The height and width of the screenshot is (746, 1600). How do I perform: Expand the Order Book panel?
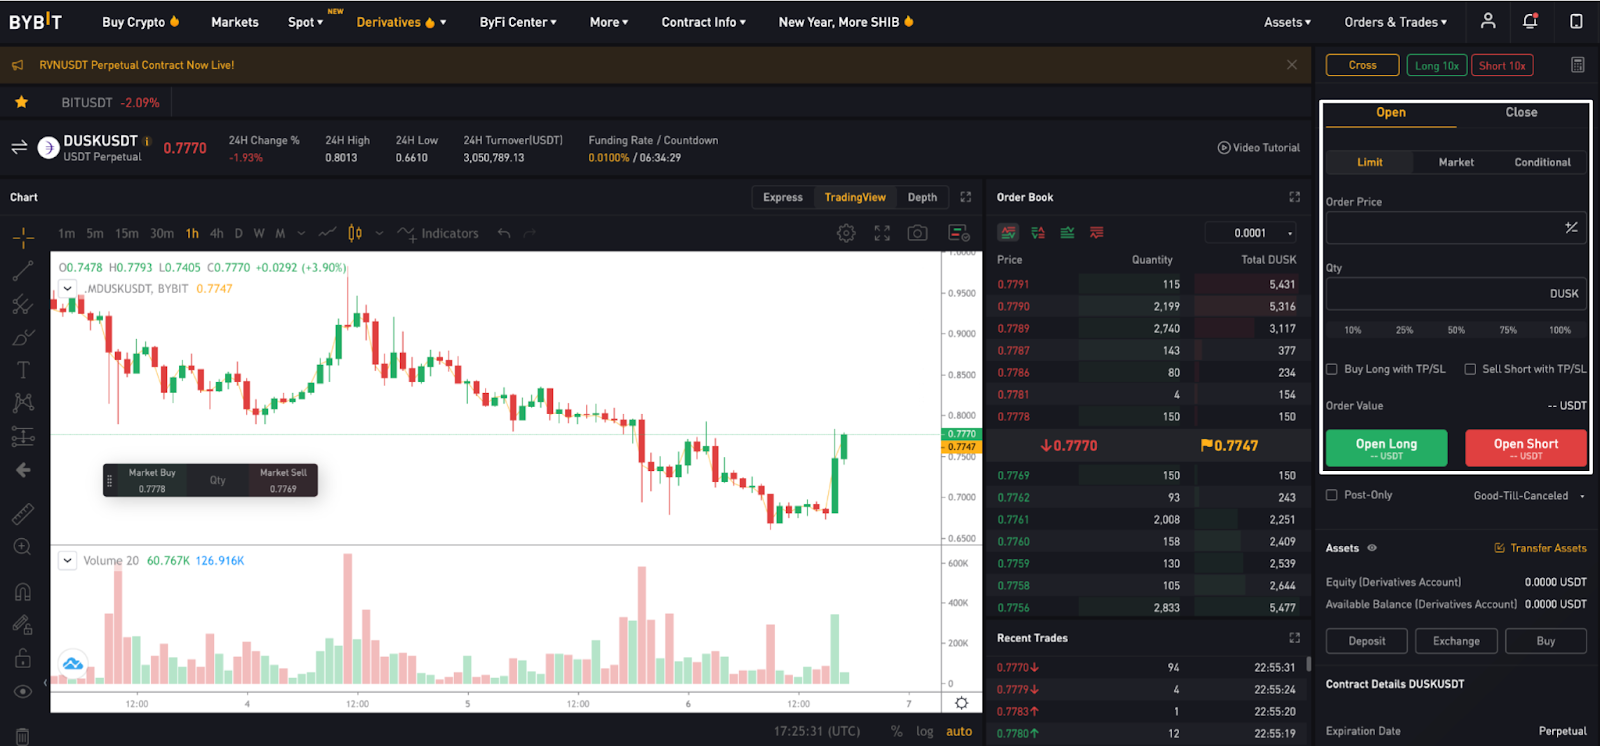pos(1295,197)
